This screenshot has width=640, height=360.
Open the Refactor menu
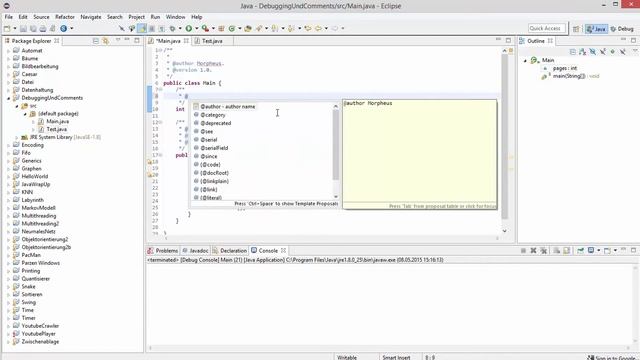click(65, 17)
